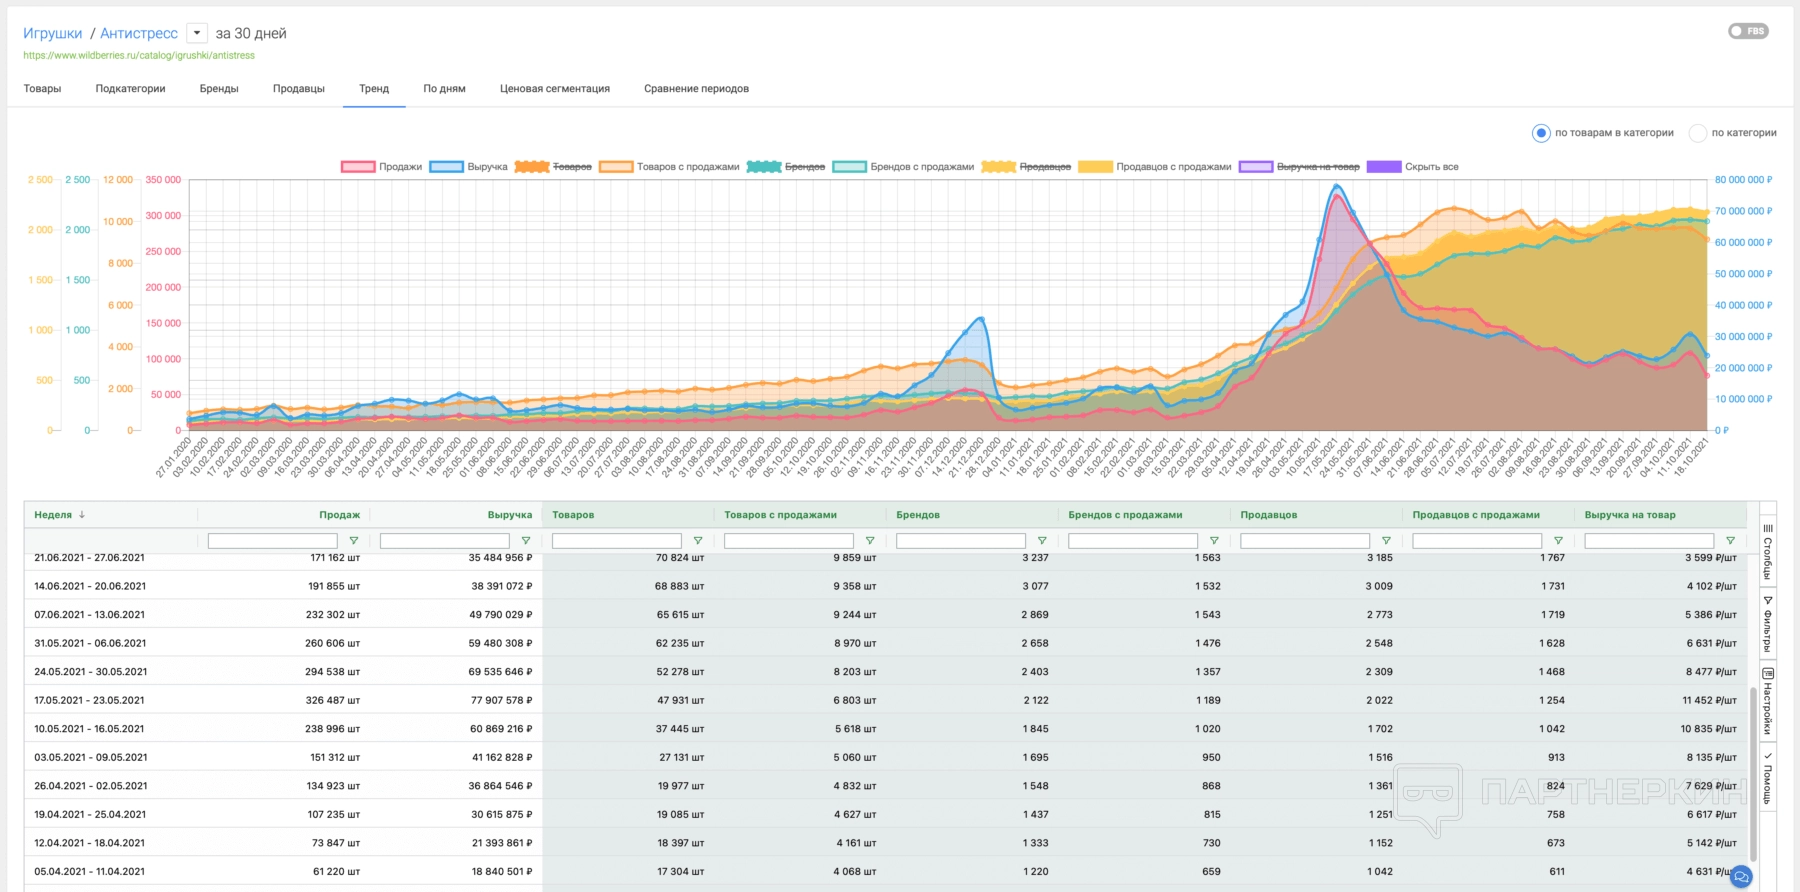This screenshot has height=892, width=1800.
Task: Open the Столбцы side panel
Action: click(x=1767, y=551)
